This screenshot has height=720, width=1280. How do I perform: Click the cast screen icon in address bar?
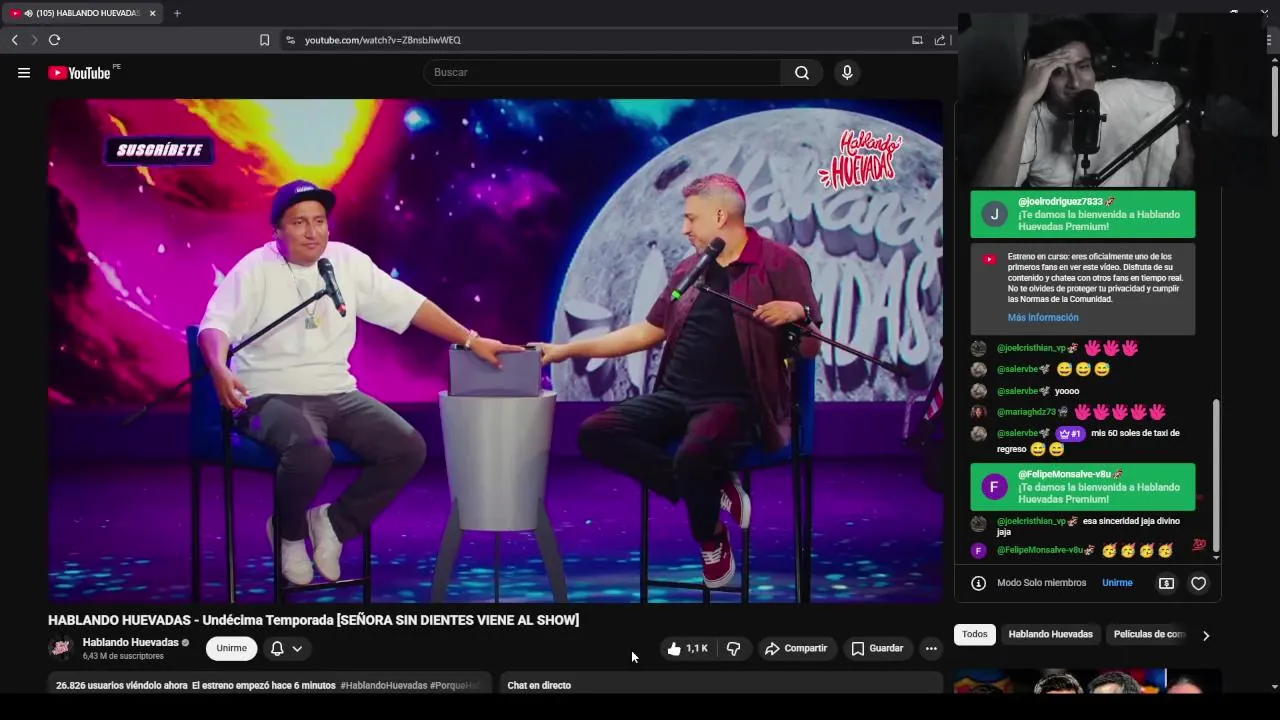pos(917,40)
